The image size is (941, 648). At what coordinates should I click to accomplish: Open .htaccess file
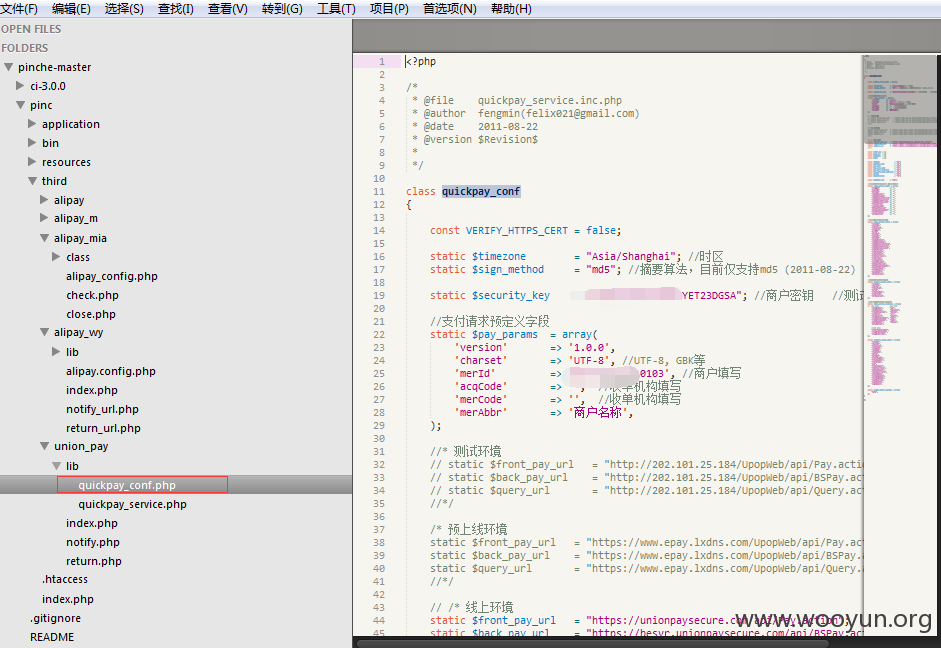coord(65,580)
